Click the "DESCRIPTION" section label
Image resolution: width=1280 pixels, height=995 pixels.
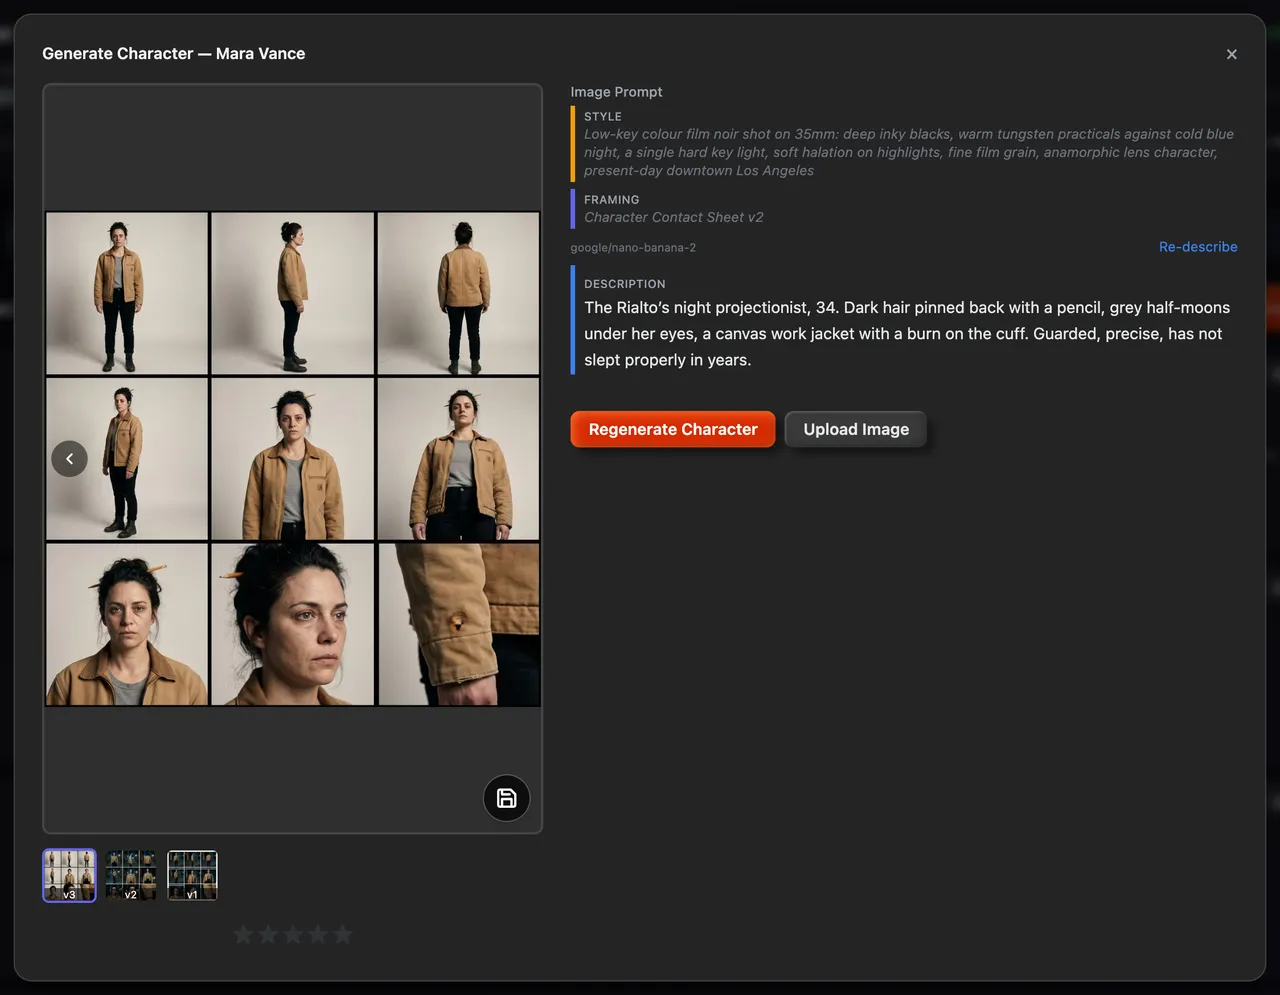[x=625, y=284]
